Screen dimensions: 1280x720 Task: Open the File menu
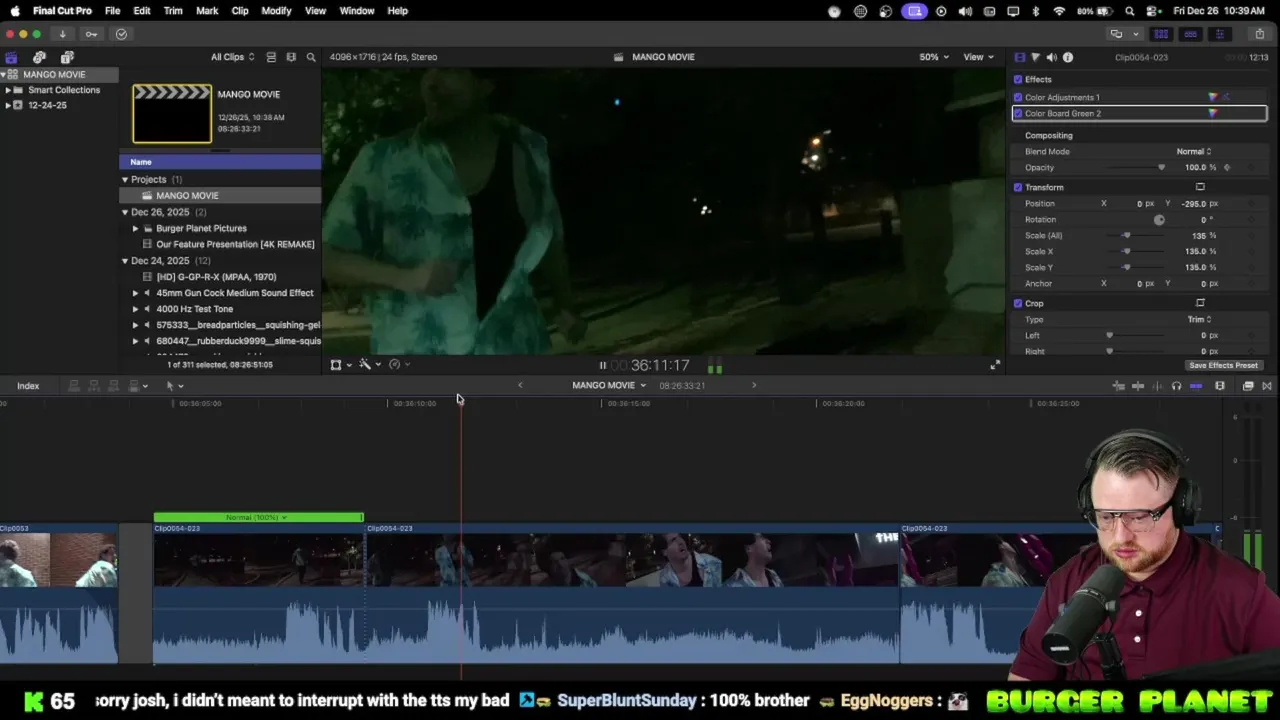[113, 10]
